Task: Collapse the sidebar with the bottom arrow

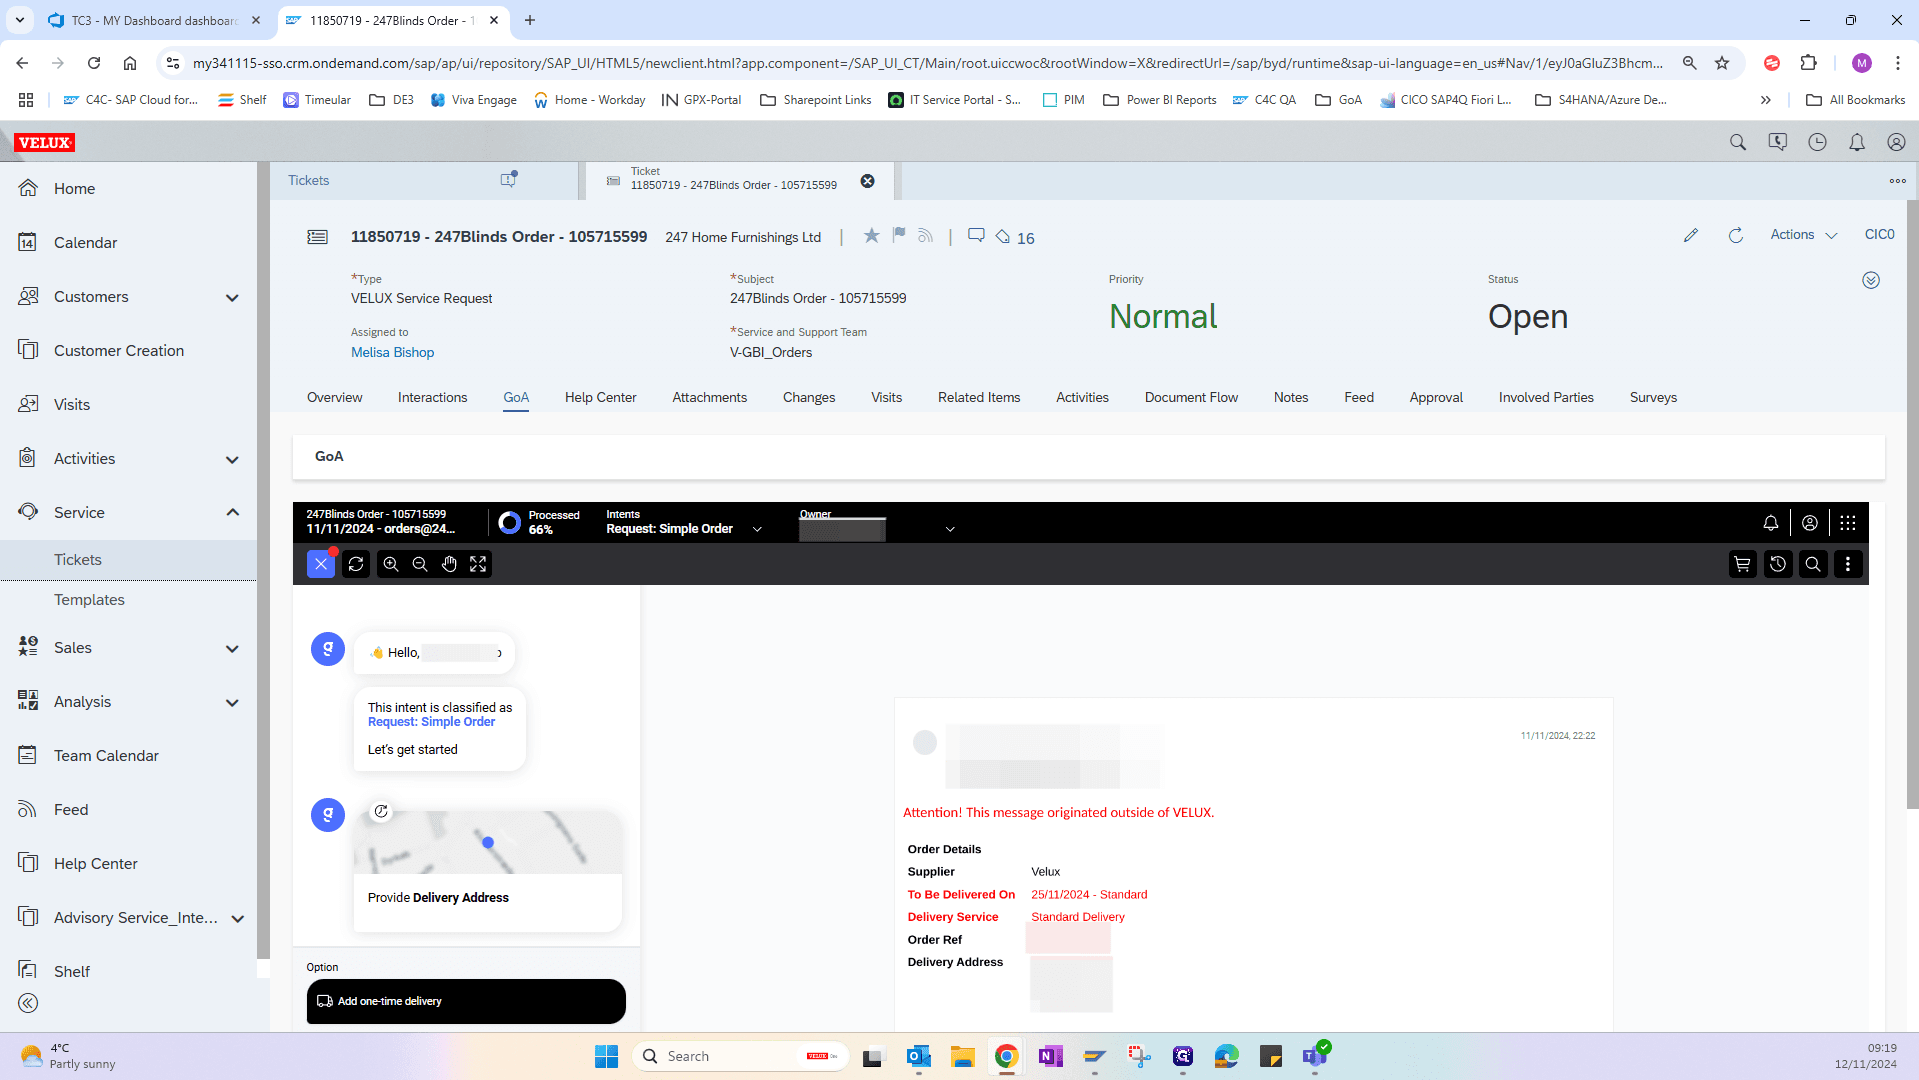Action: pos(28,1003)
